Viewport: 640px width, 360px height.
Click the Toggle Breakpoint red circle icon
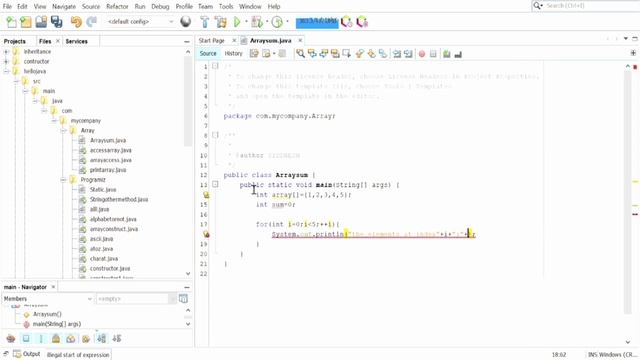click(x=422, y=54)
